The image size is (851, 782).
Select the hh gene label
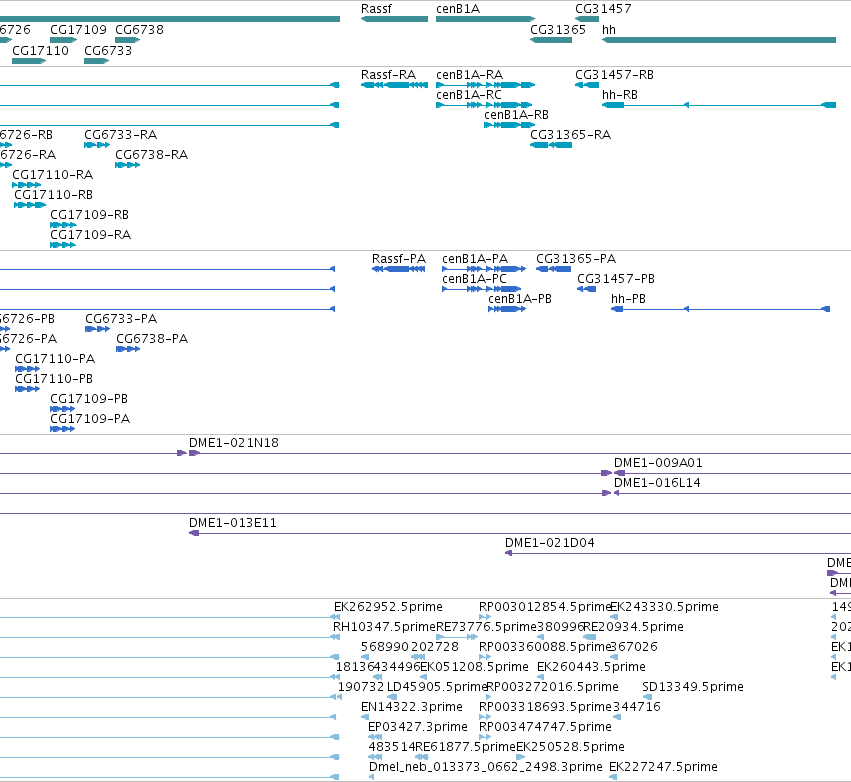tap(609, 29)
